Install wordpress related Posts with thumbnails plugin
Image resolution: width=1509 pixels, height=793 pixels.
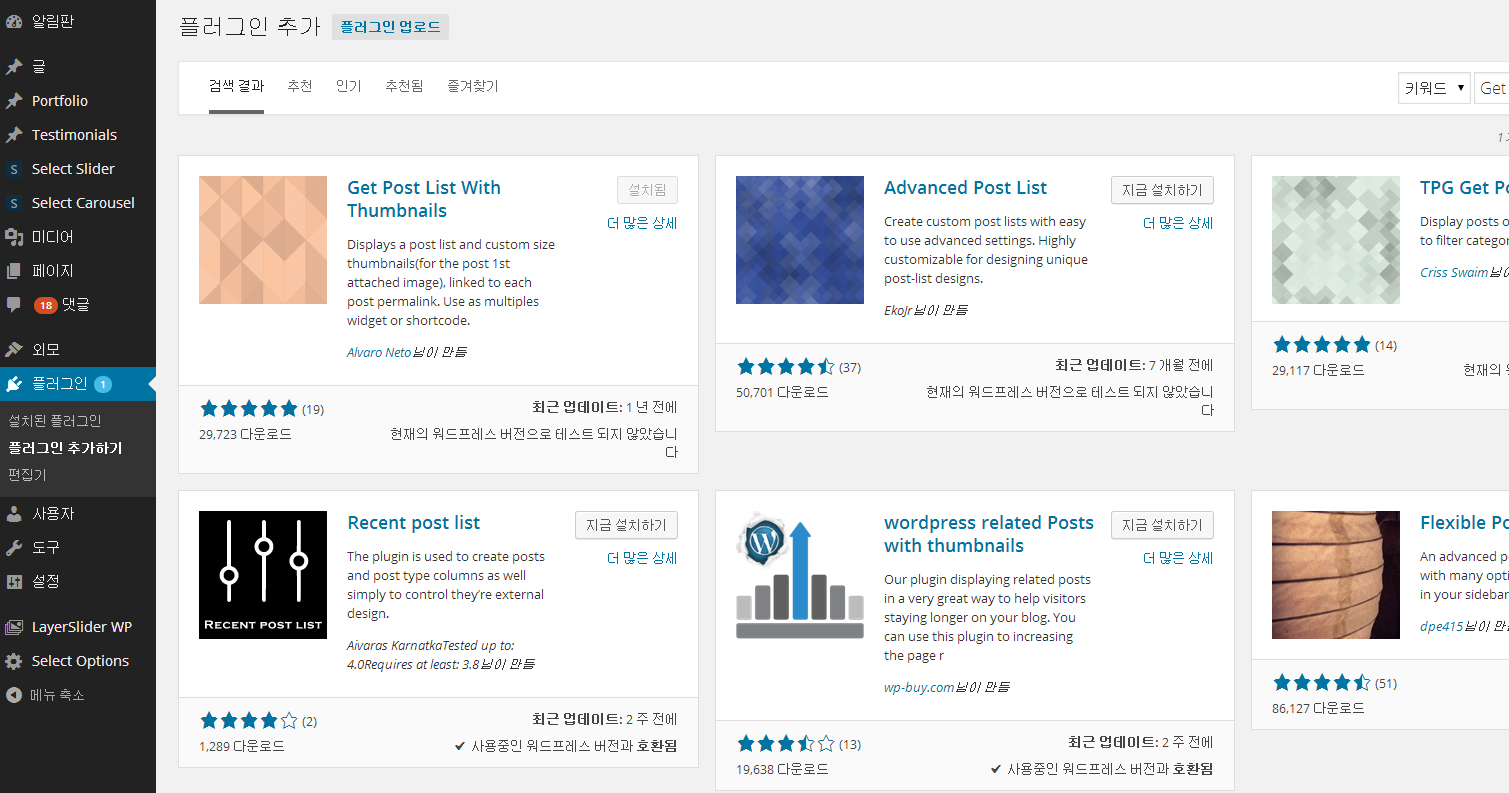coord(1162,525)
